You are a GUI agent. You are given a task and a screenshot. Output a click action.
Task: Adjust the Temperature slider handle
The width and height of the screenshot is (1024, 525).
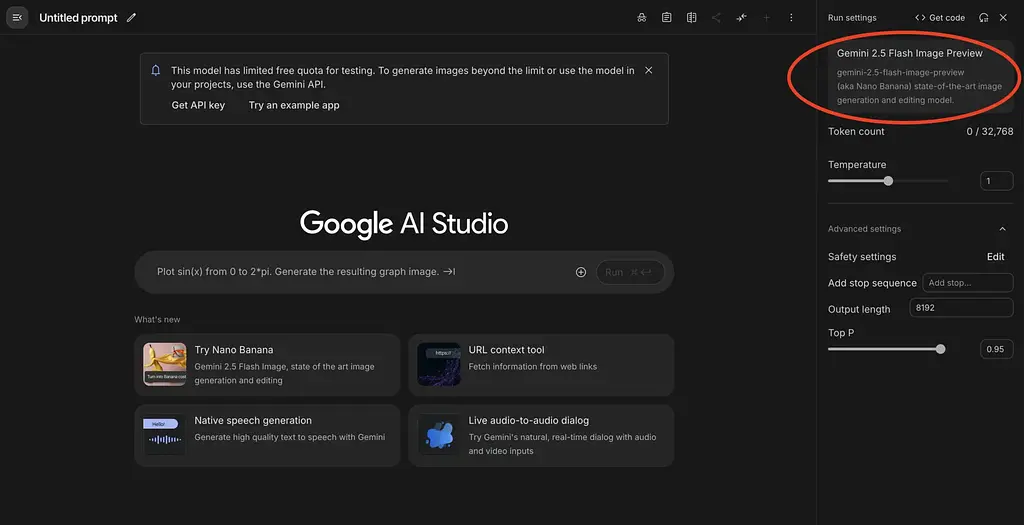coord(888,181)
